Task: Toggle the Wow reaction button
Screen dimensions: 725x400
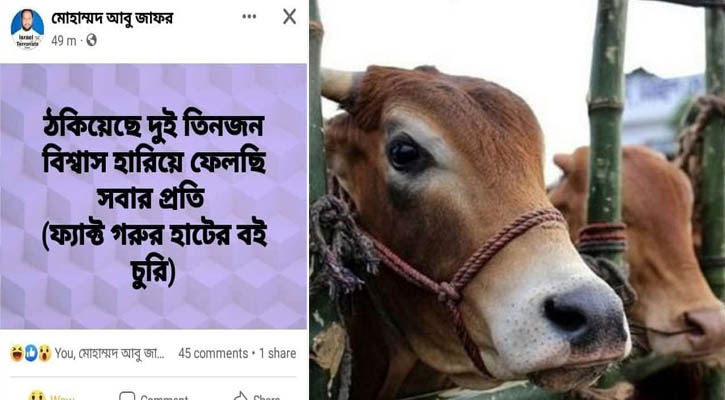Action: tap(51, 396)
